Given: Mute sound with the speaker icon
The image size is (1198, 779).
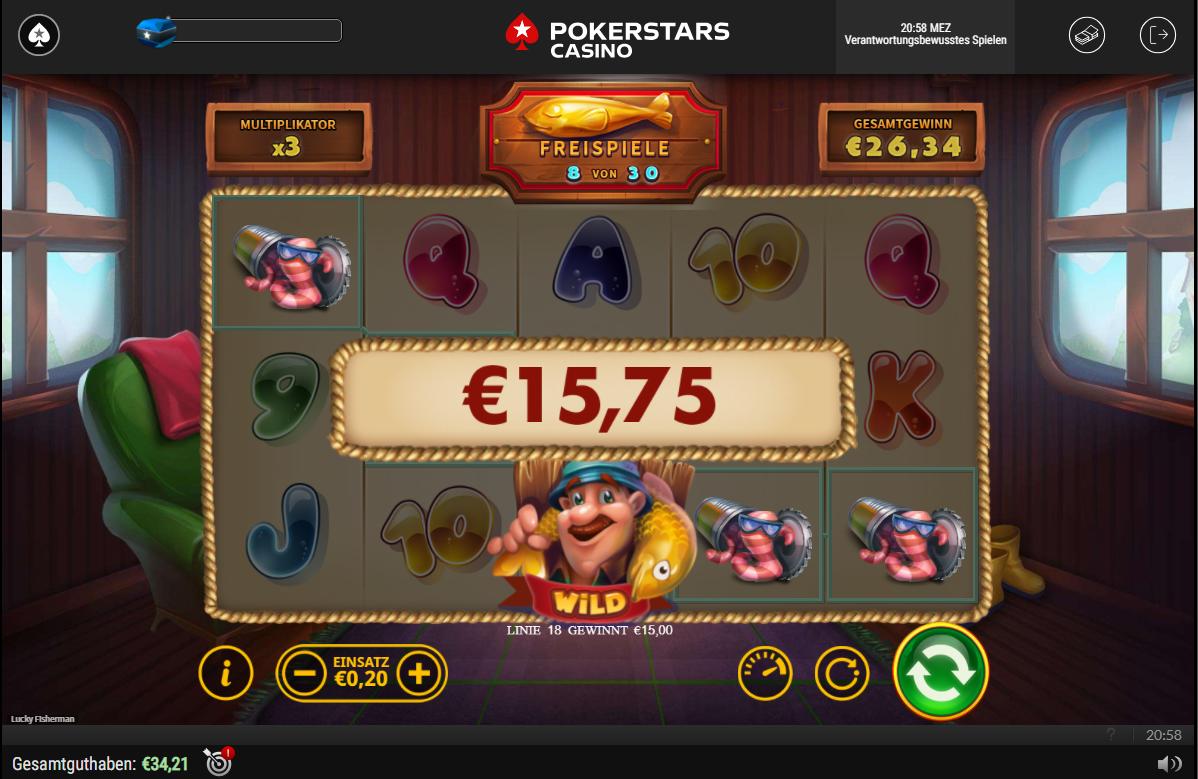Looking at the screenshot, I should click(x=1168, y=764).
